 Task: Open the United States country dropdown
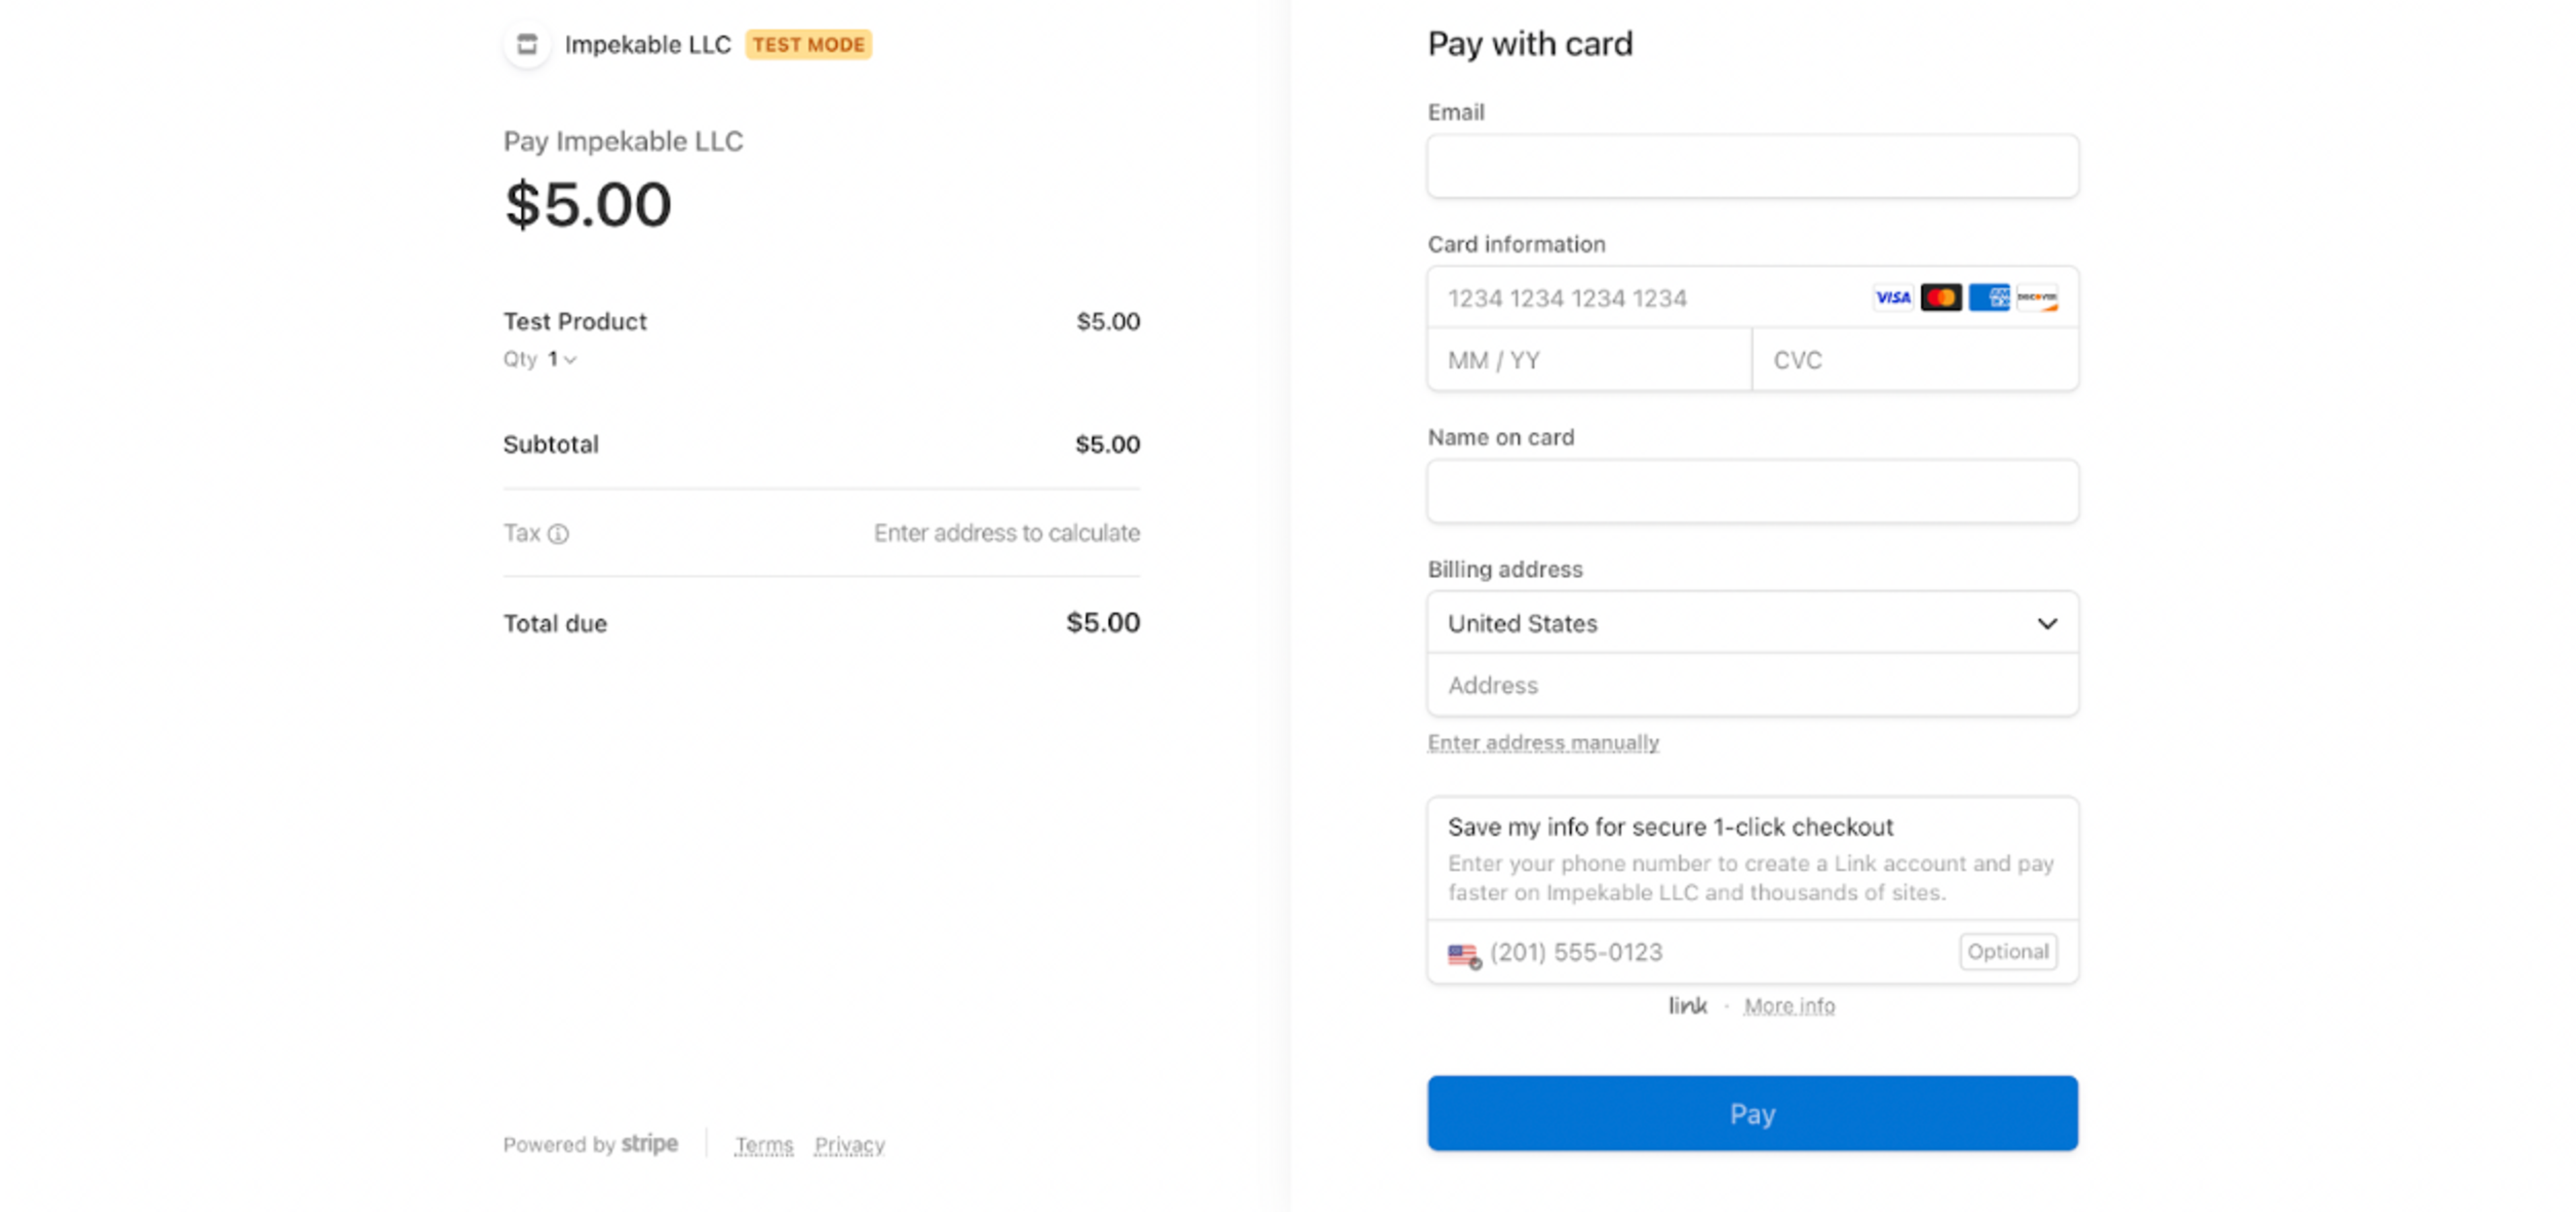pyautogui.click(x=1752, y=623)
